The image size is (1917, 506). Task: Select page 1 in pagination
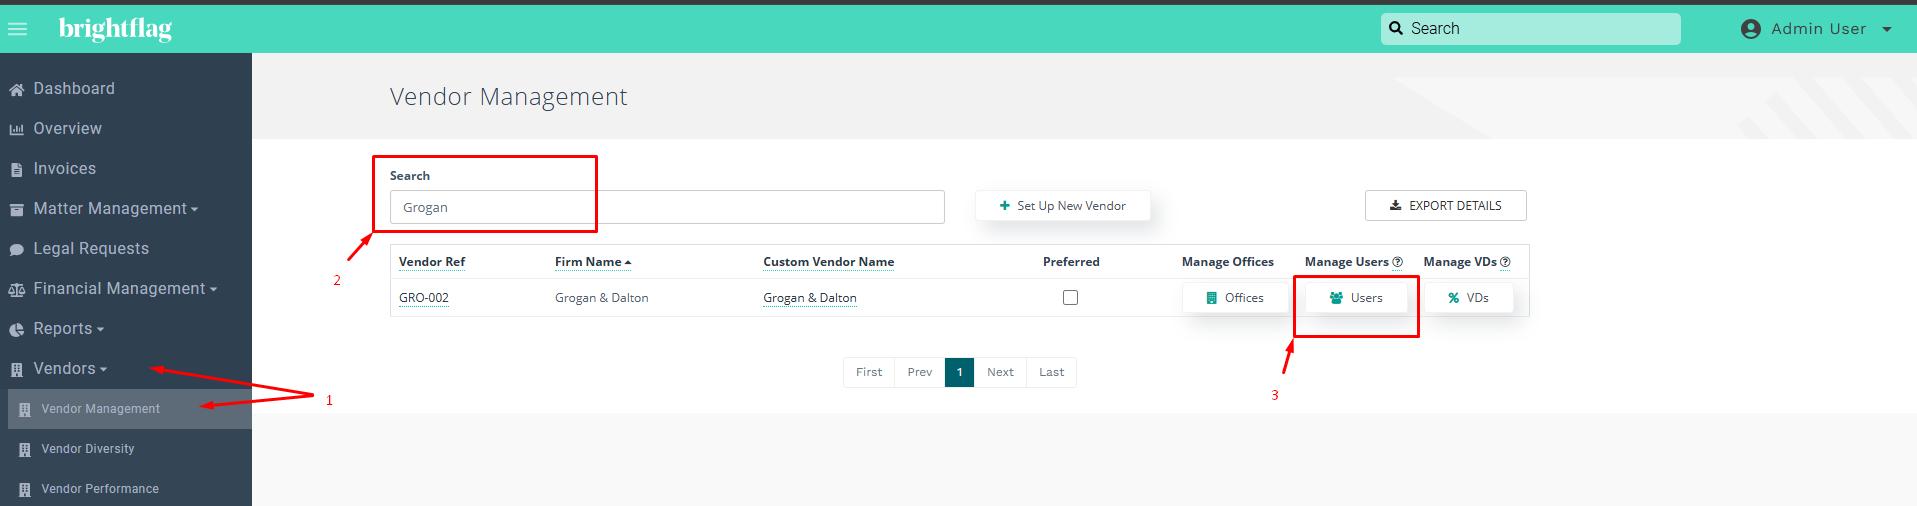(959, 372)
